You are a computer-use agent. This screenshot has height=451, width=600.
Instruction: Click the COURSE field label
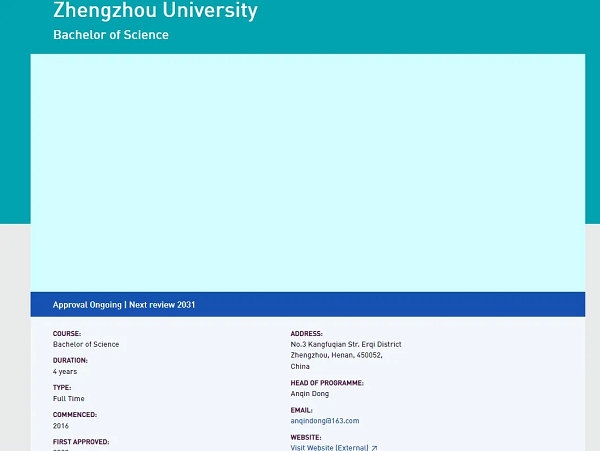[67, 334]
